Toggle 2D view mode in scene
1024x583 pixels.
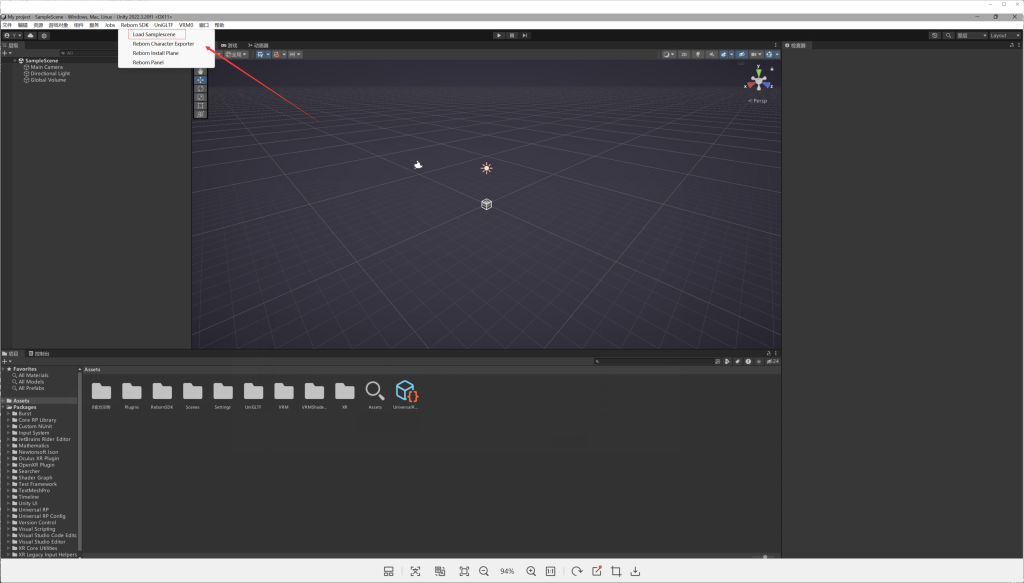pos(684,54)
